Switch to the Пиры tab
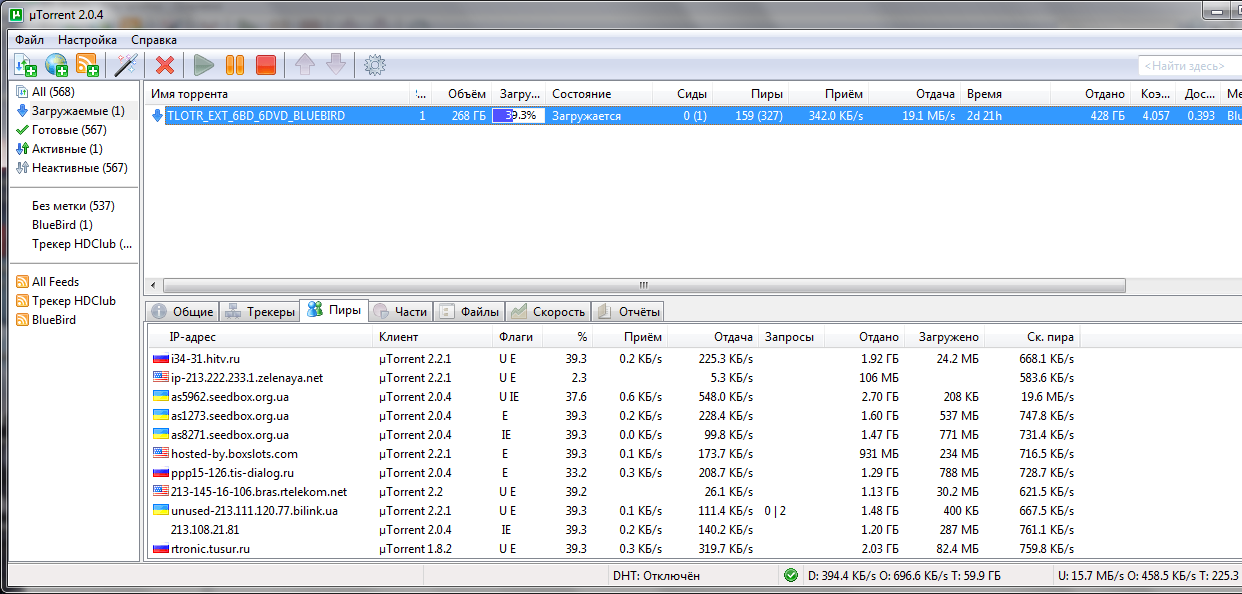Viewport: 1242px width, 594px height. coord(335,311)
